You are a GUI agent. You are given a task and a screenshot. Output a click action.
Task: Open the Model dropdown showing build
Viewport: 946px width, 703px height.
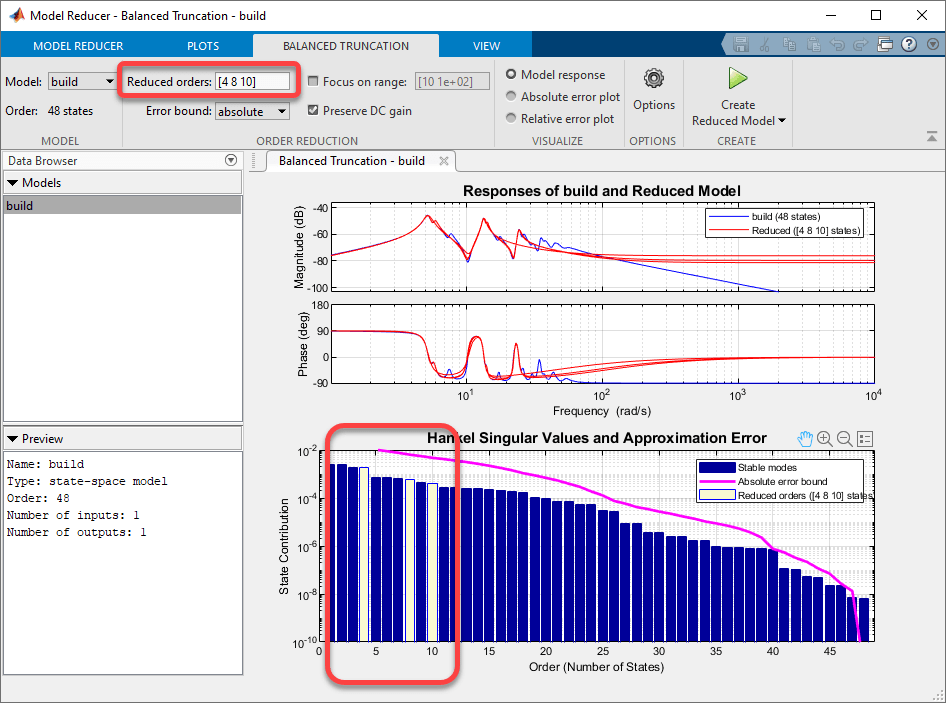[83, 81]
